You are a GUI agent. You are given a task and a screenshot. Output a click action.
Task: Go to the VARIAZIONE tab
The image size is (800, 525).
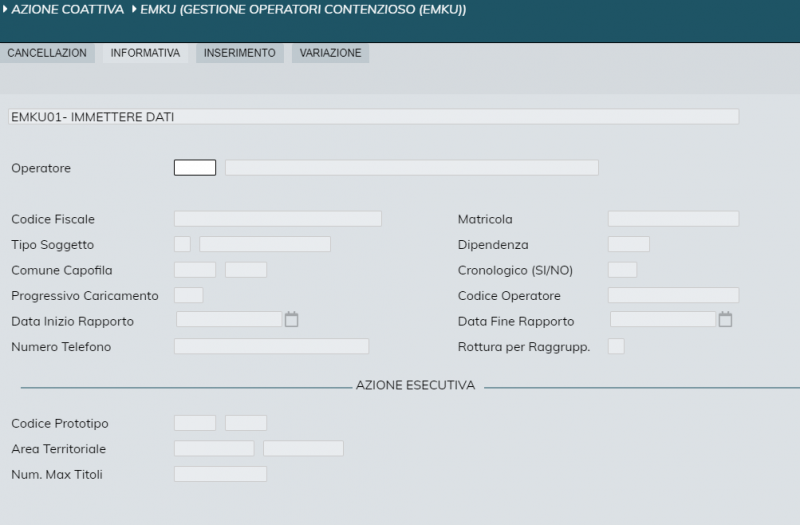(330, 53)
